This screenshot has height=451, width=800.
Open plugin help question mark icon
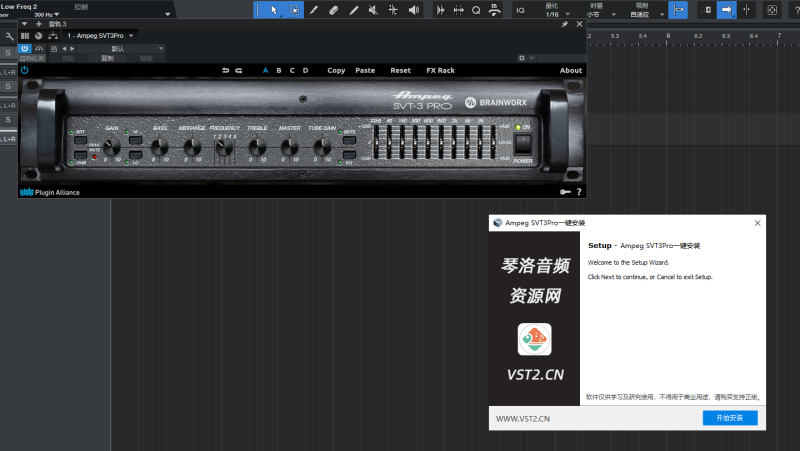tap(579, 192)
